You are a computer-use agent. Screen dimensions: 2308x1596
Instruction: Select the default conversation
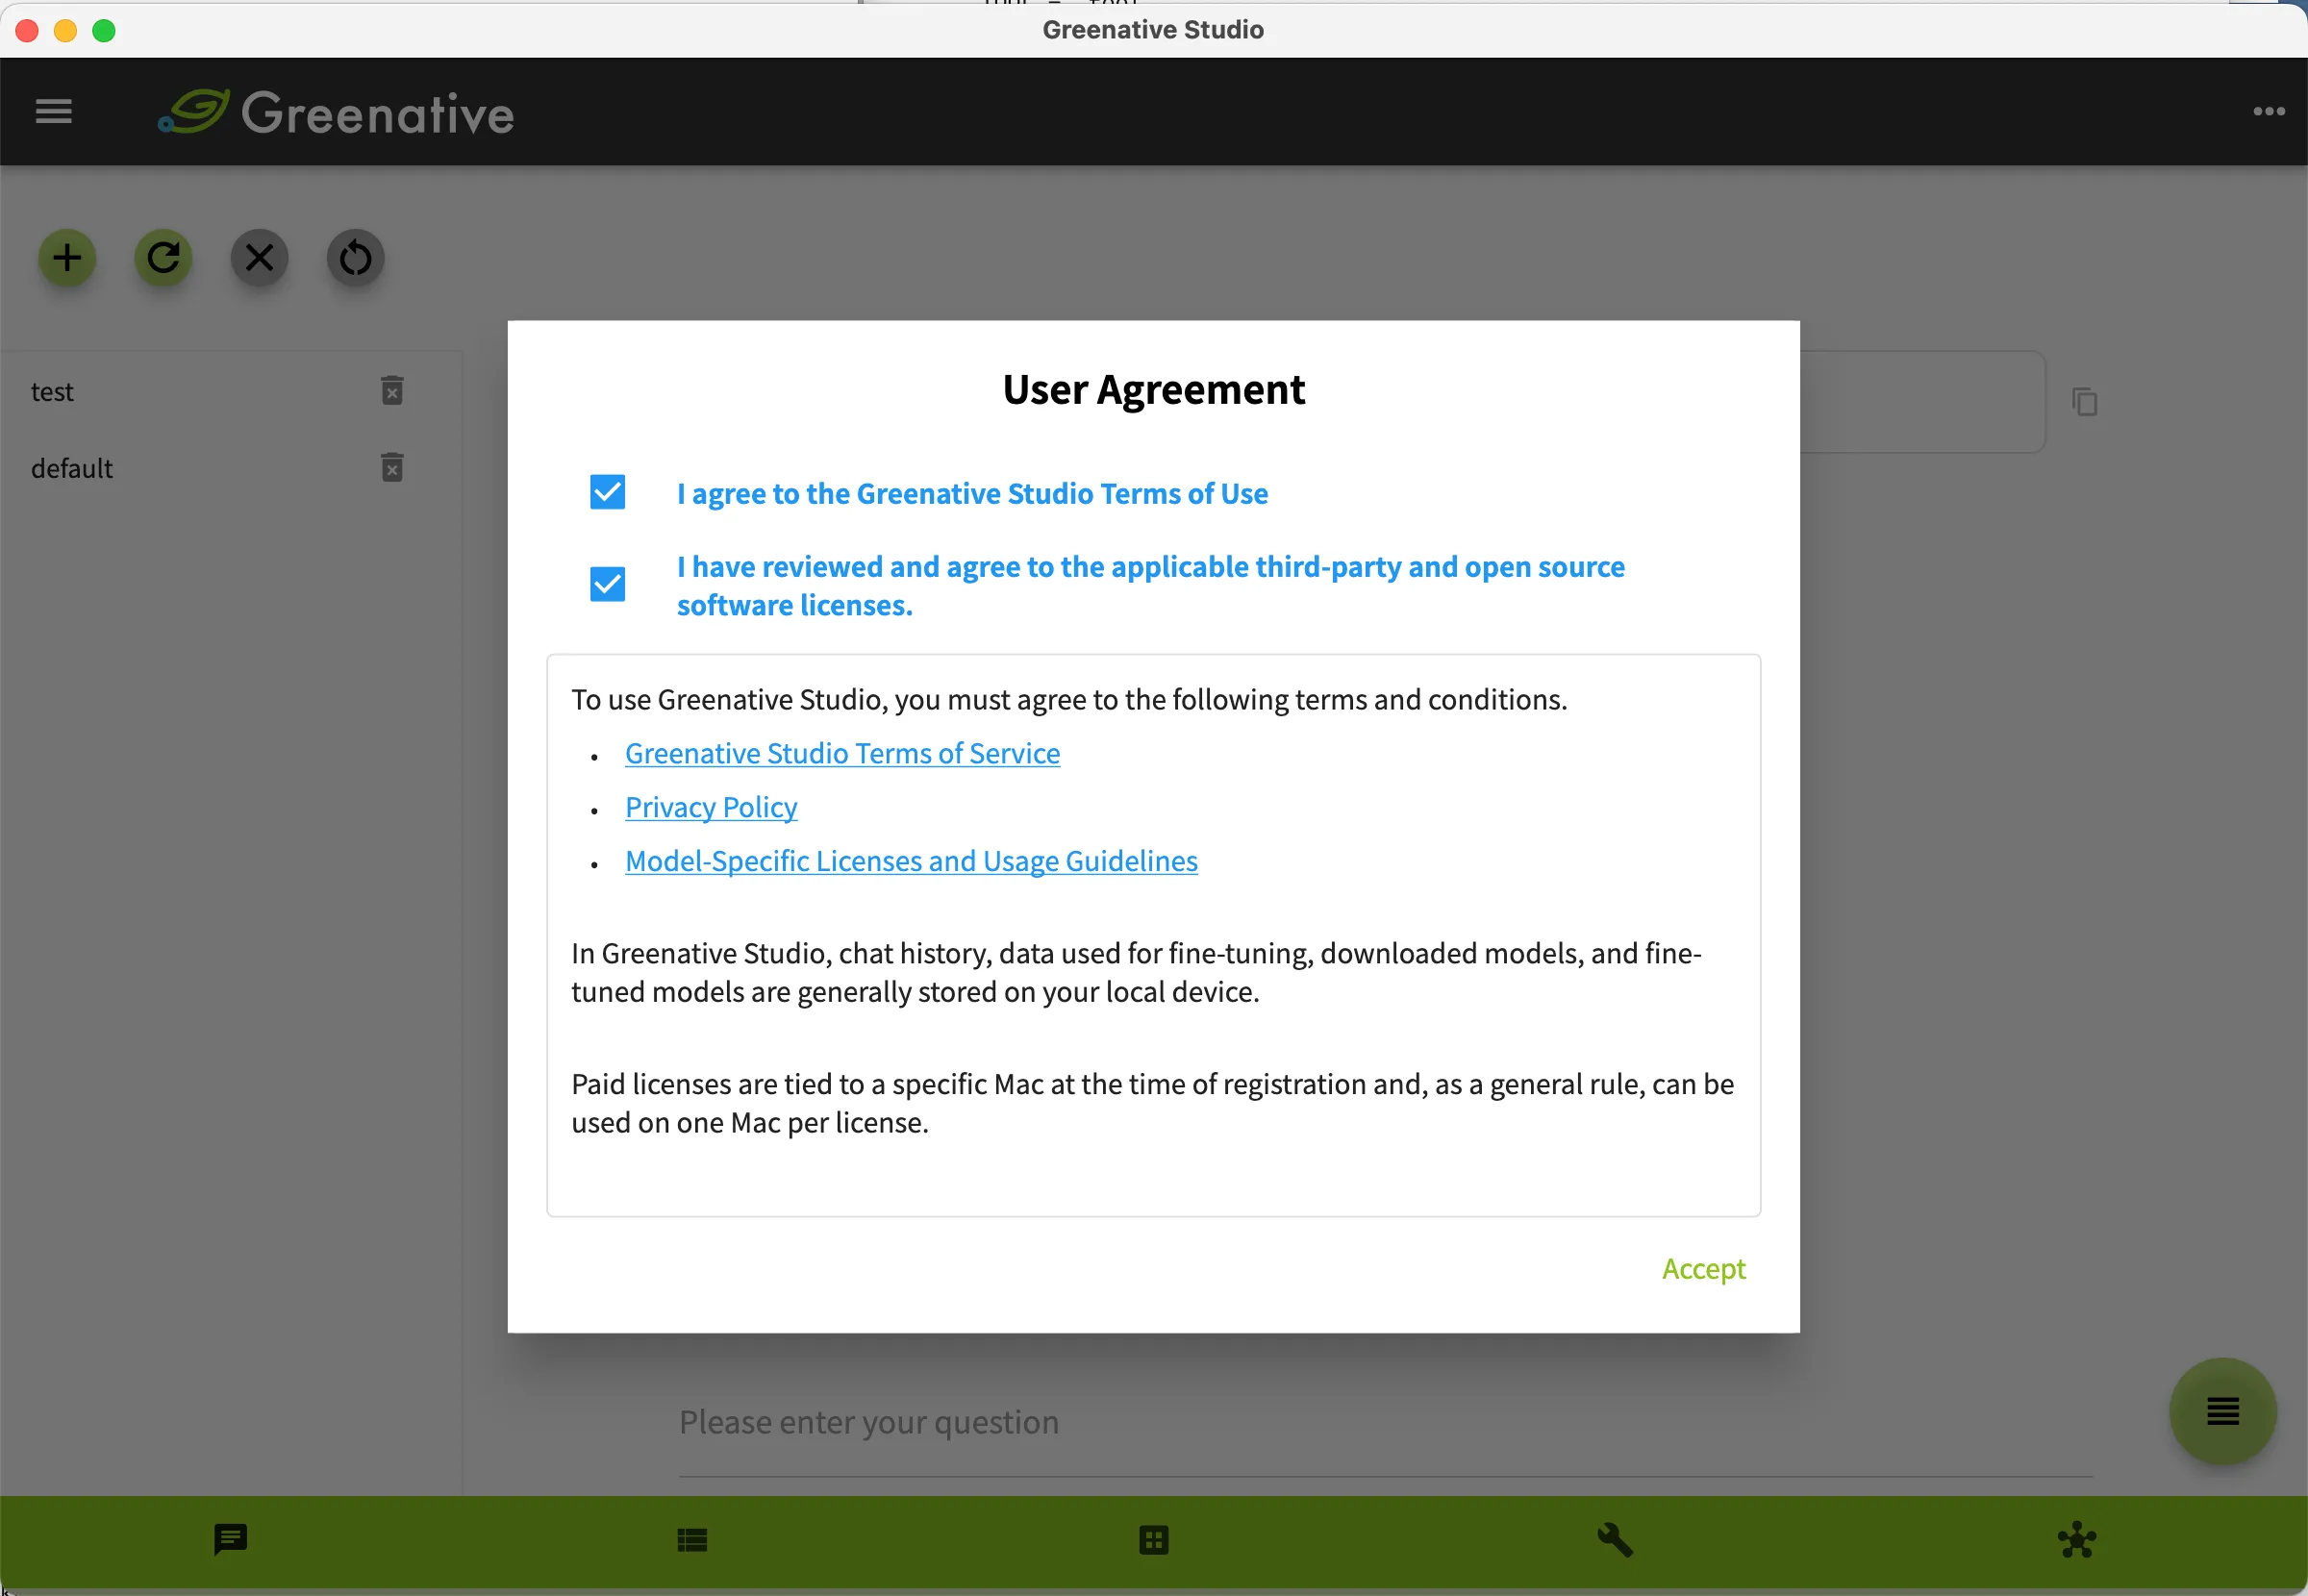(72, 468)
